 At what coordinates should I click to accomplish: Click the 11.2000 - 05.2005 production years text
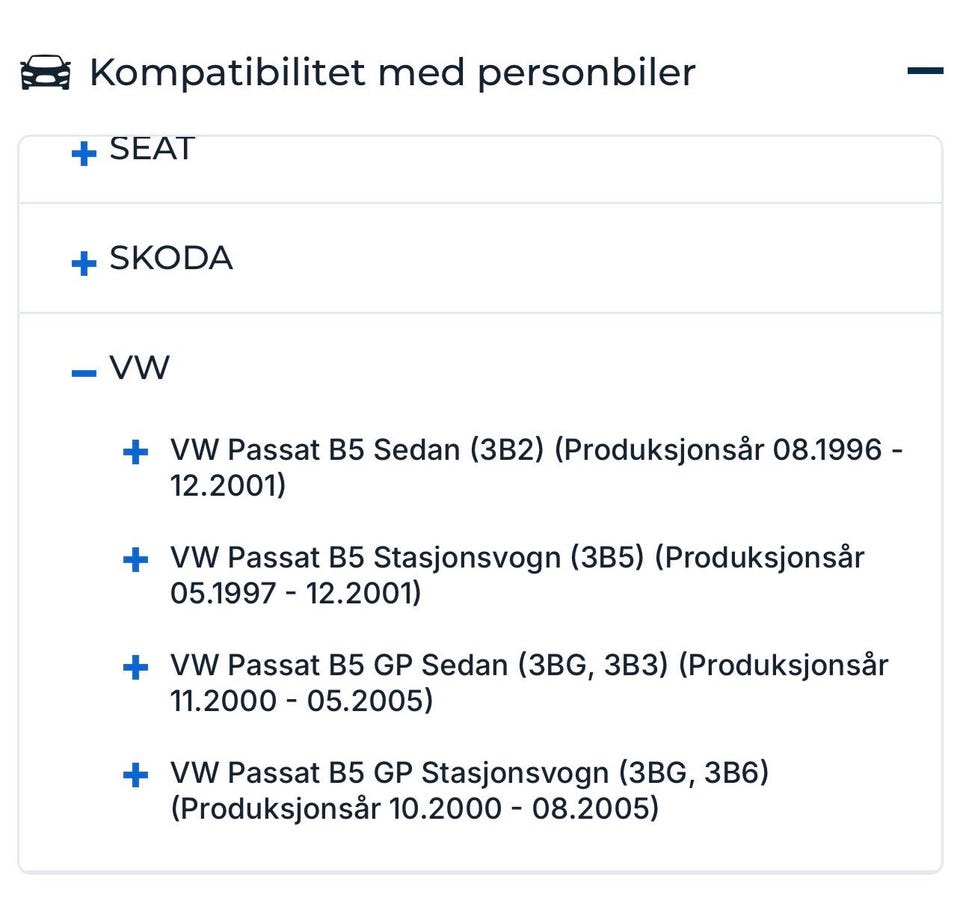pyautogui.click(x=301, y=701)
